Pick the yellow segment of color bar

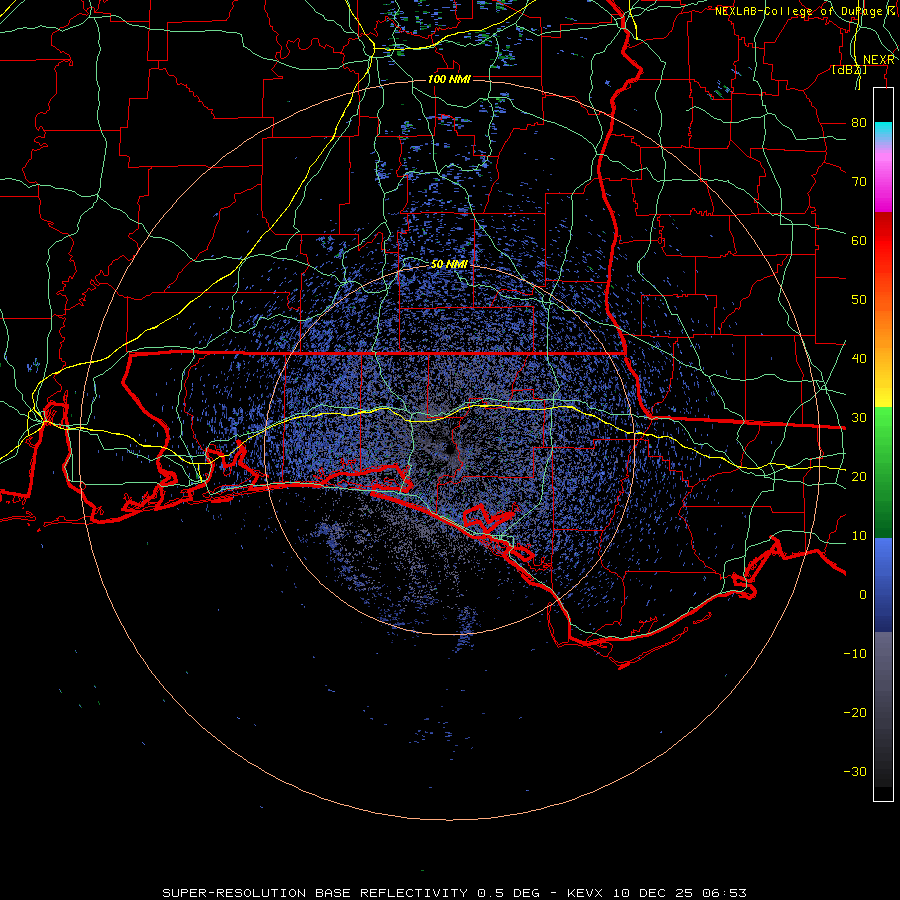[x=883, y=393]
